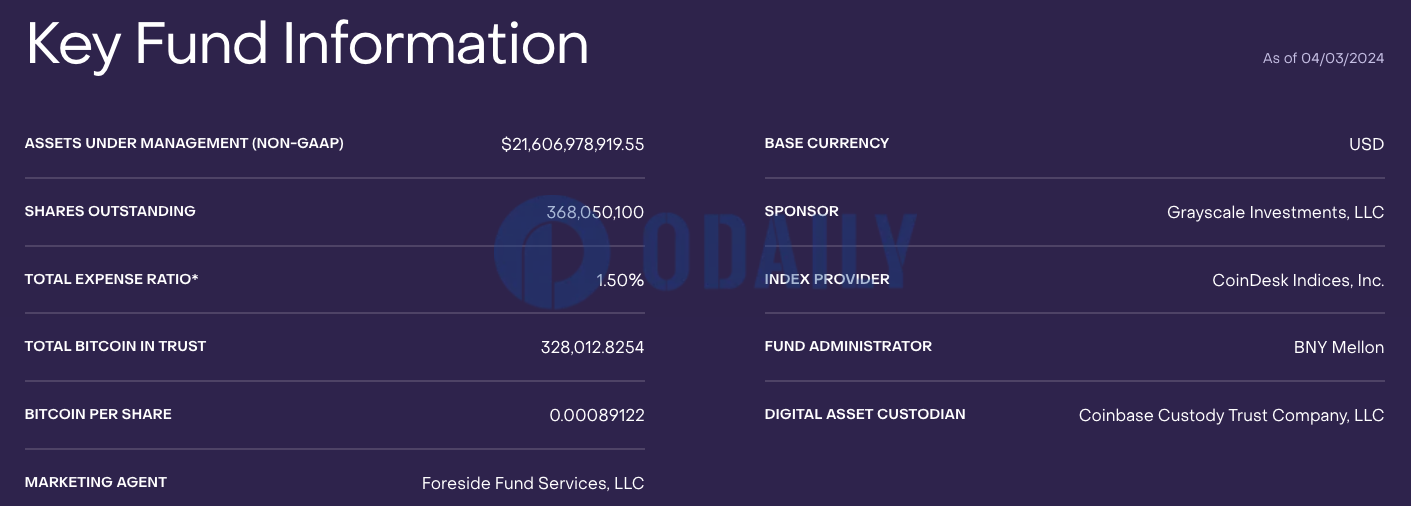Click Coinbase Custody Trust Company, LLC
Viewport: 1411px width, 506px height.
point(1232,415)
